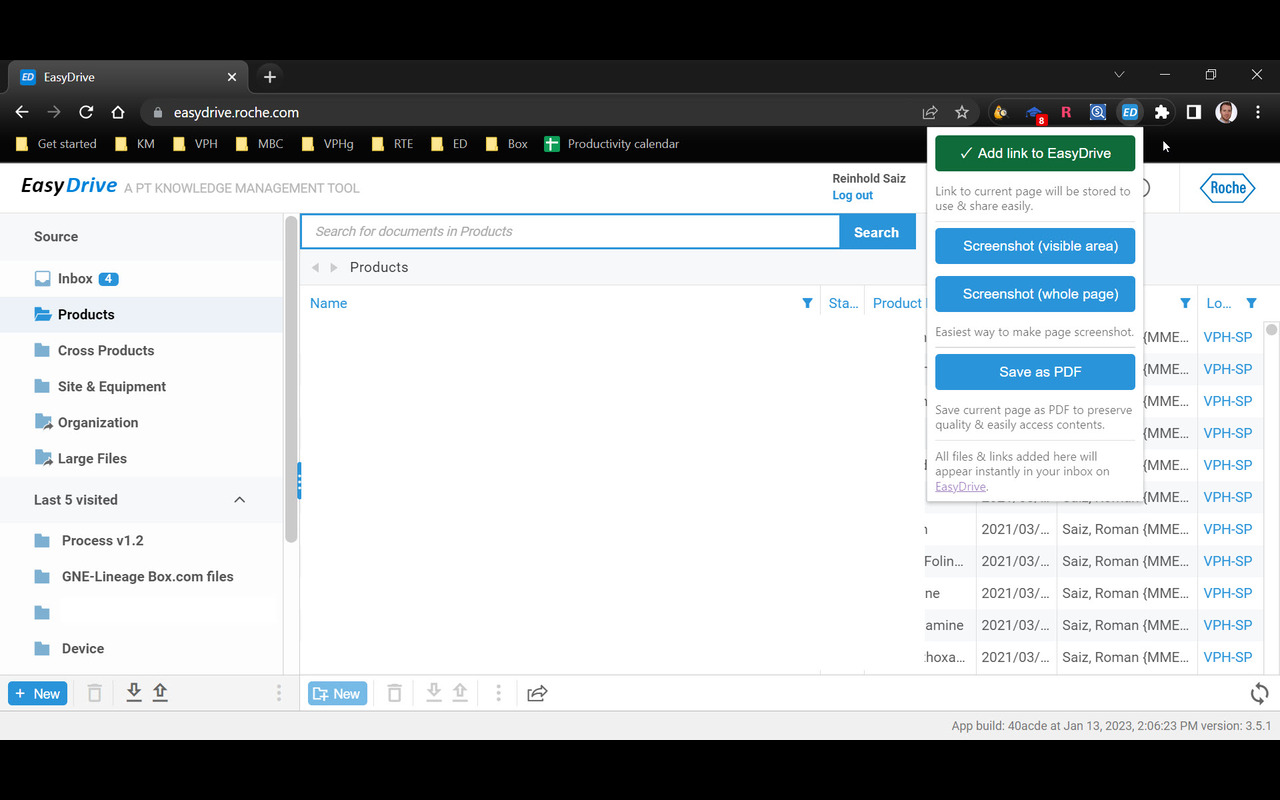Open the Cross Products folder

(x=107, y=350)
